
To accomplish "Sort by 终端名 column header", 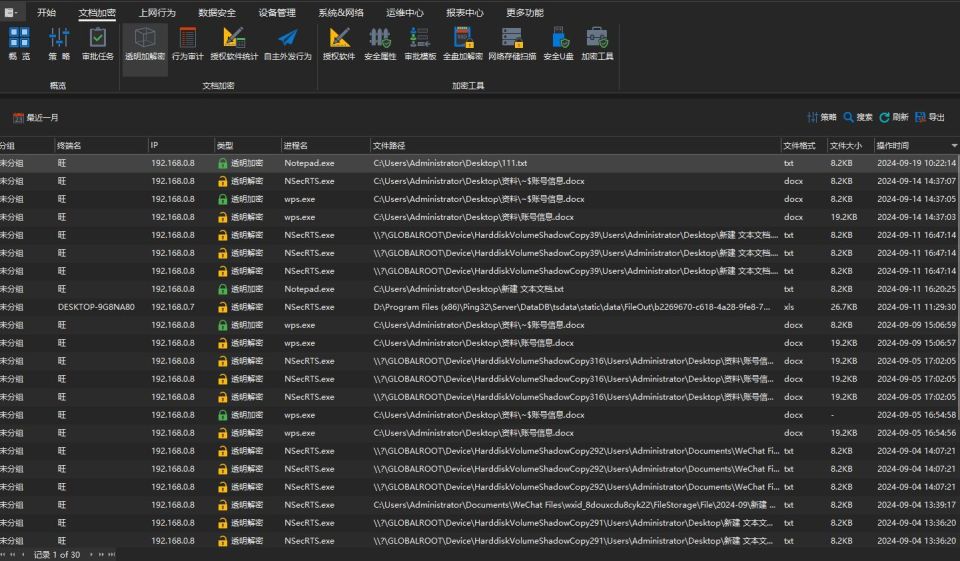I will [100, 146].
